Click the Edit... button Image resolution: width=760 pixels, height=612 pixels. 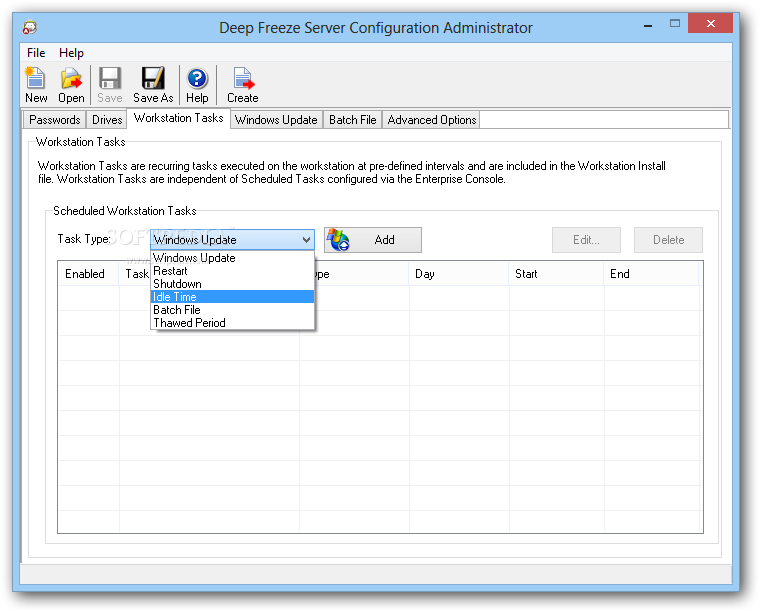point(586,240)
